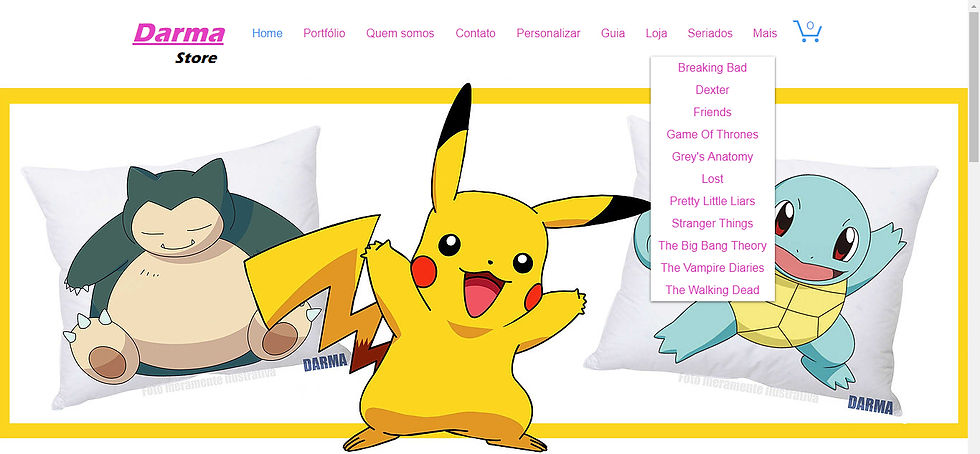This screenshot has height=454, width=980.
Task: Select The Walking Dead entry
Action: 712,290
